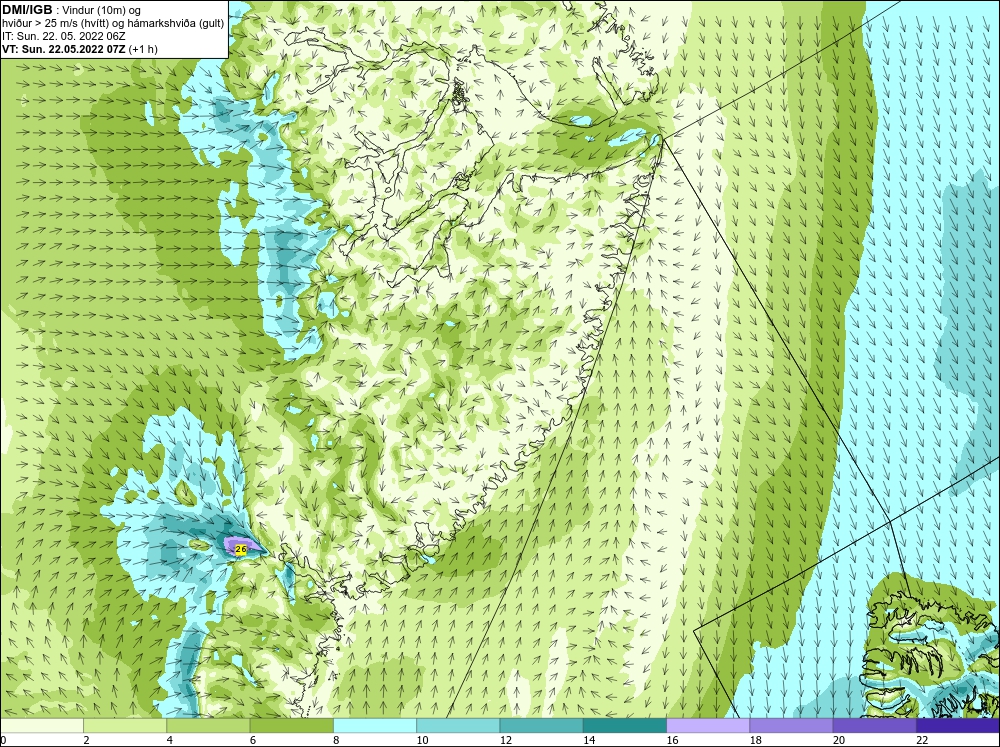The image size is (1000, 747).
Task: Select the 0–2 m/s palest legend swatch
Action: [x=41, y=725]
